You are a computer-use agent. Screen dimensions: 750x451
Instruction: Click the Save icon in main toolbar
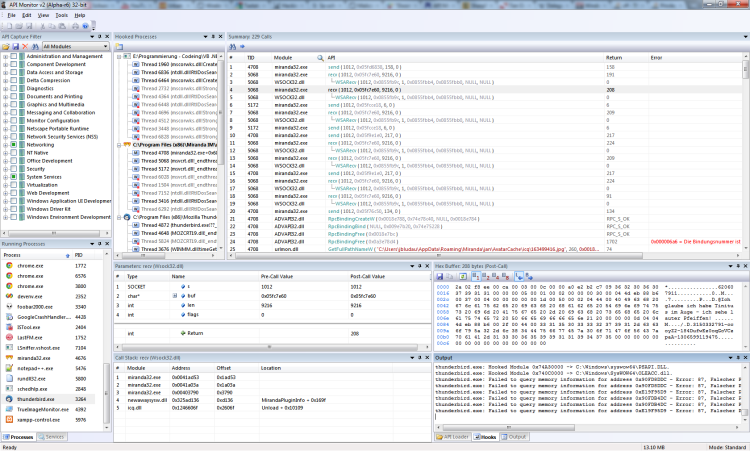pos(29,26)
